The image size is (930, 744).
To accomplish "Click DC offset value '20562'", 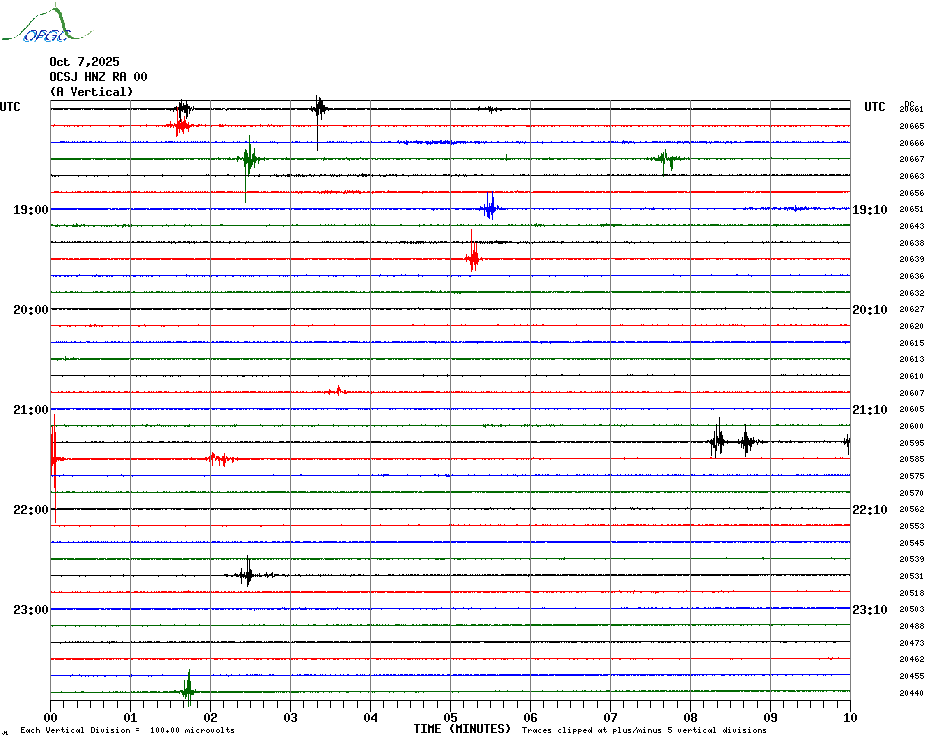I will [x=912, y=509].
